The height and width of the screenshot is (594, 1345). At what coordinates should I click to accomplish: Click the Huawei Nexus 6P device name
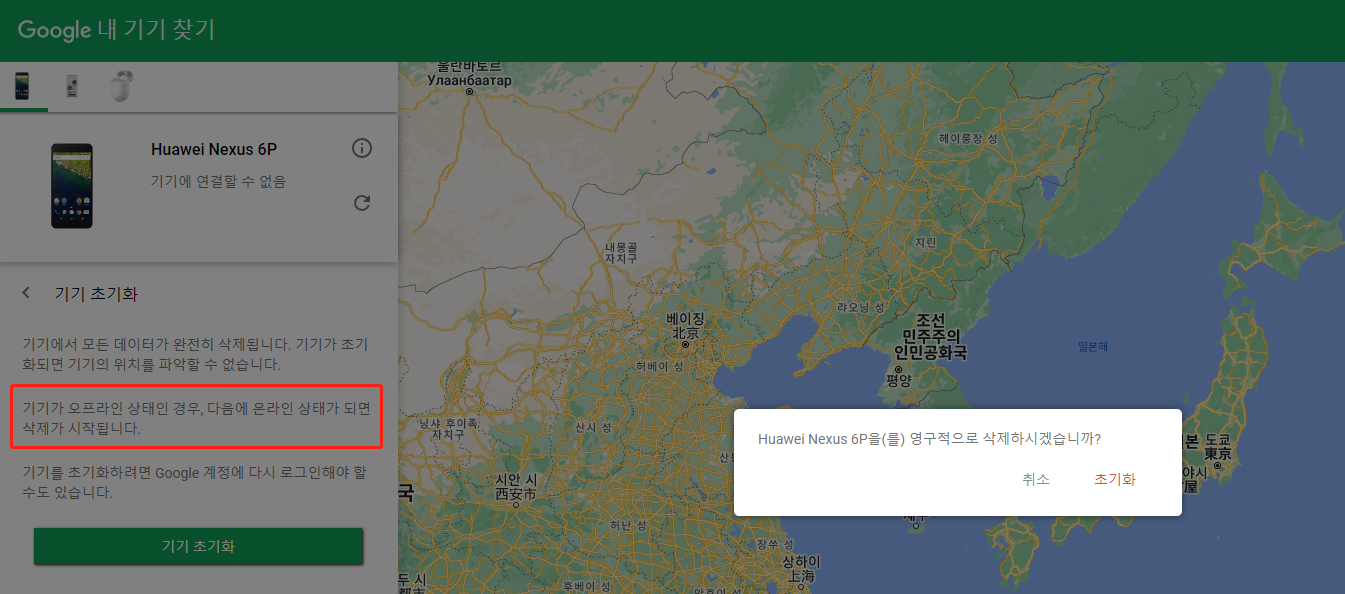pos(214,149)
